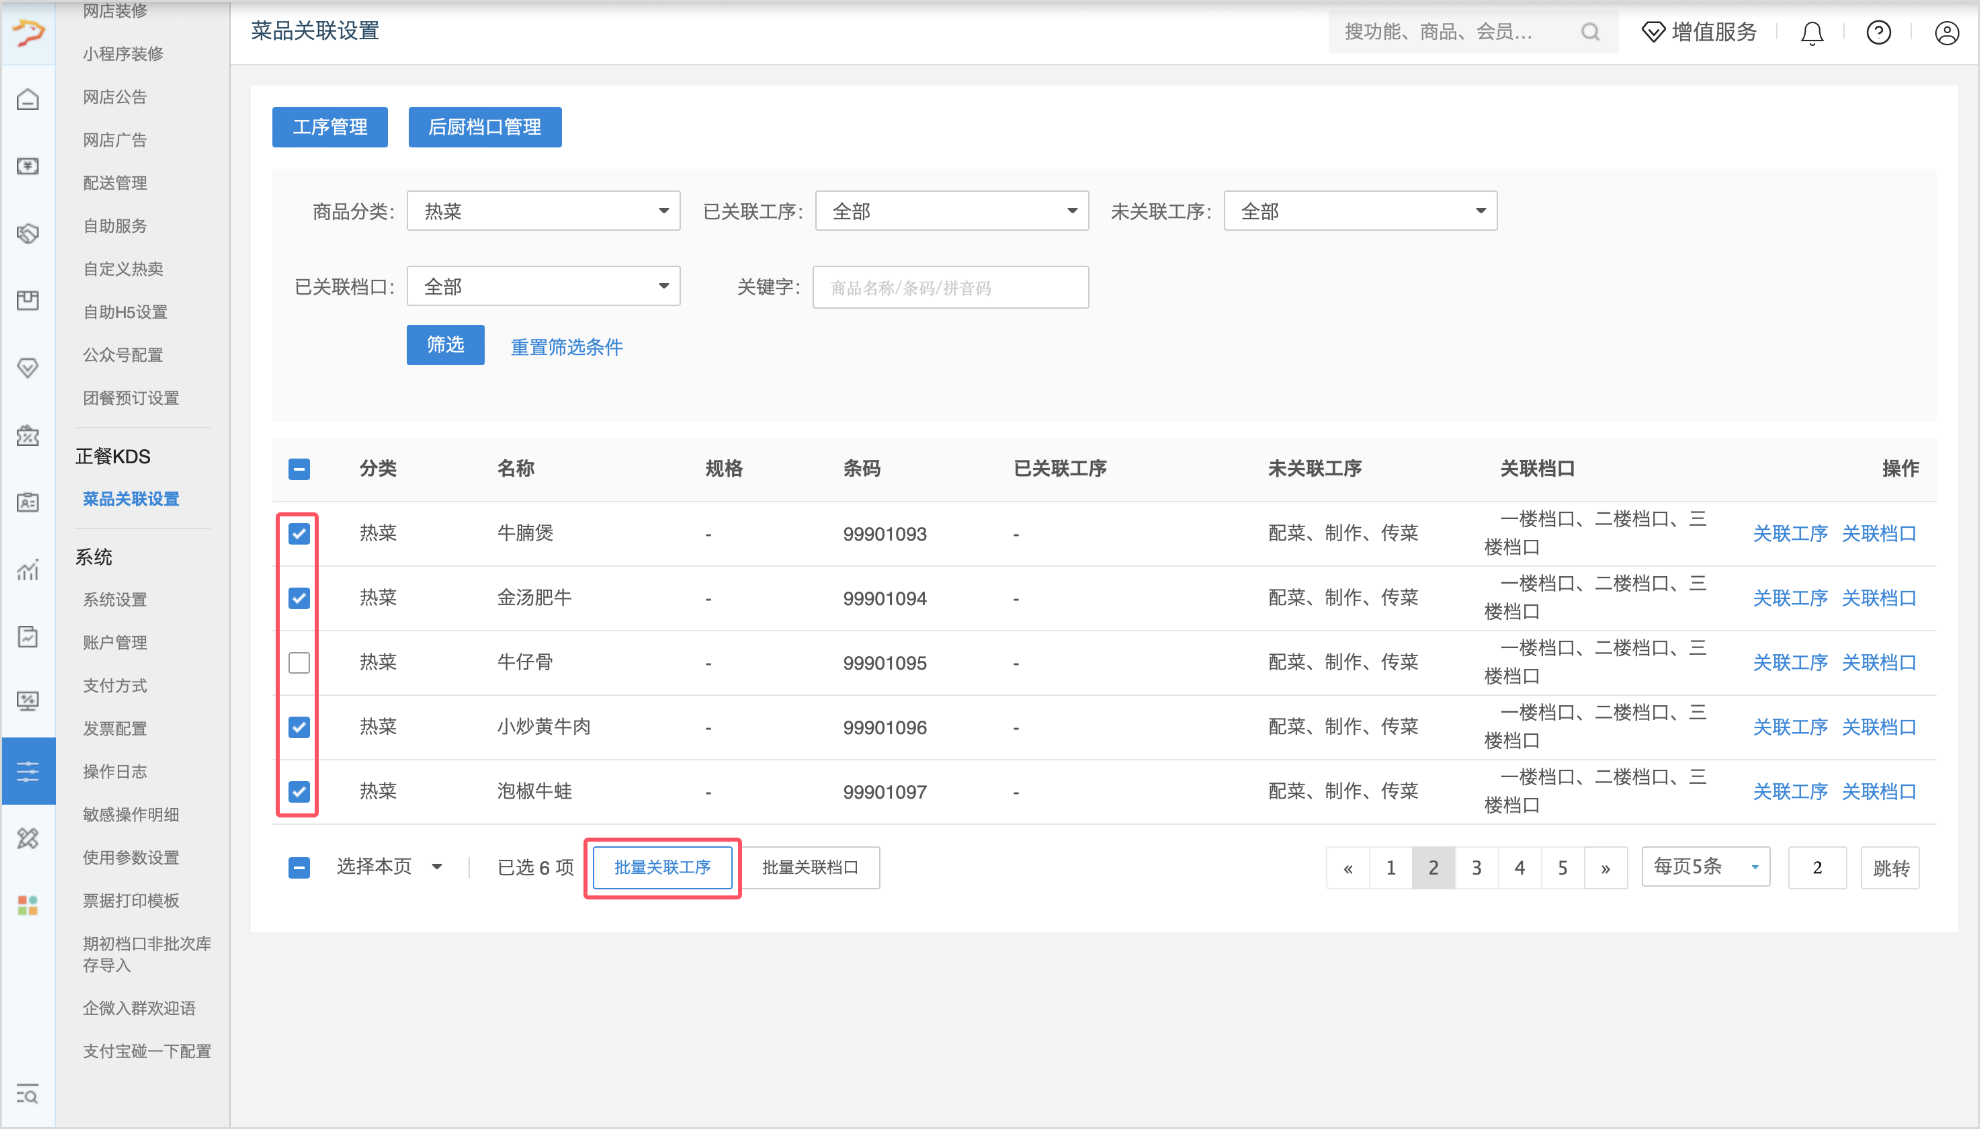This screenshot has height=1130, width=1980.
Task: Open 系统设置 in the side menu
Action: (x=115, y=600)
